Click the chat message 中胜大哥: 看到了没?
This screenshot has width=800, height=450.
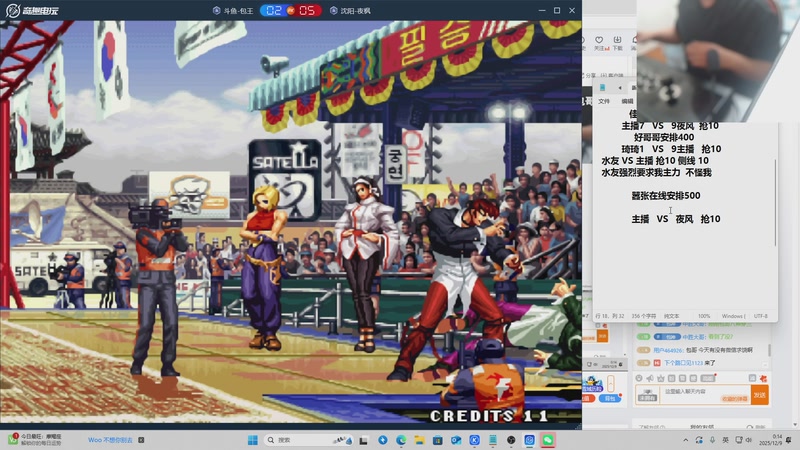point(685,337)
